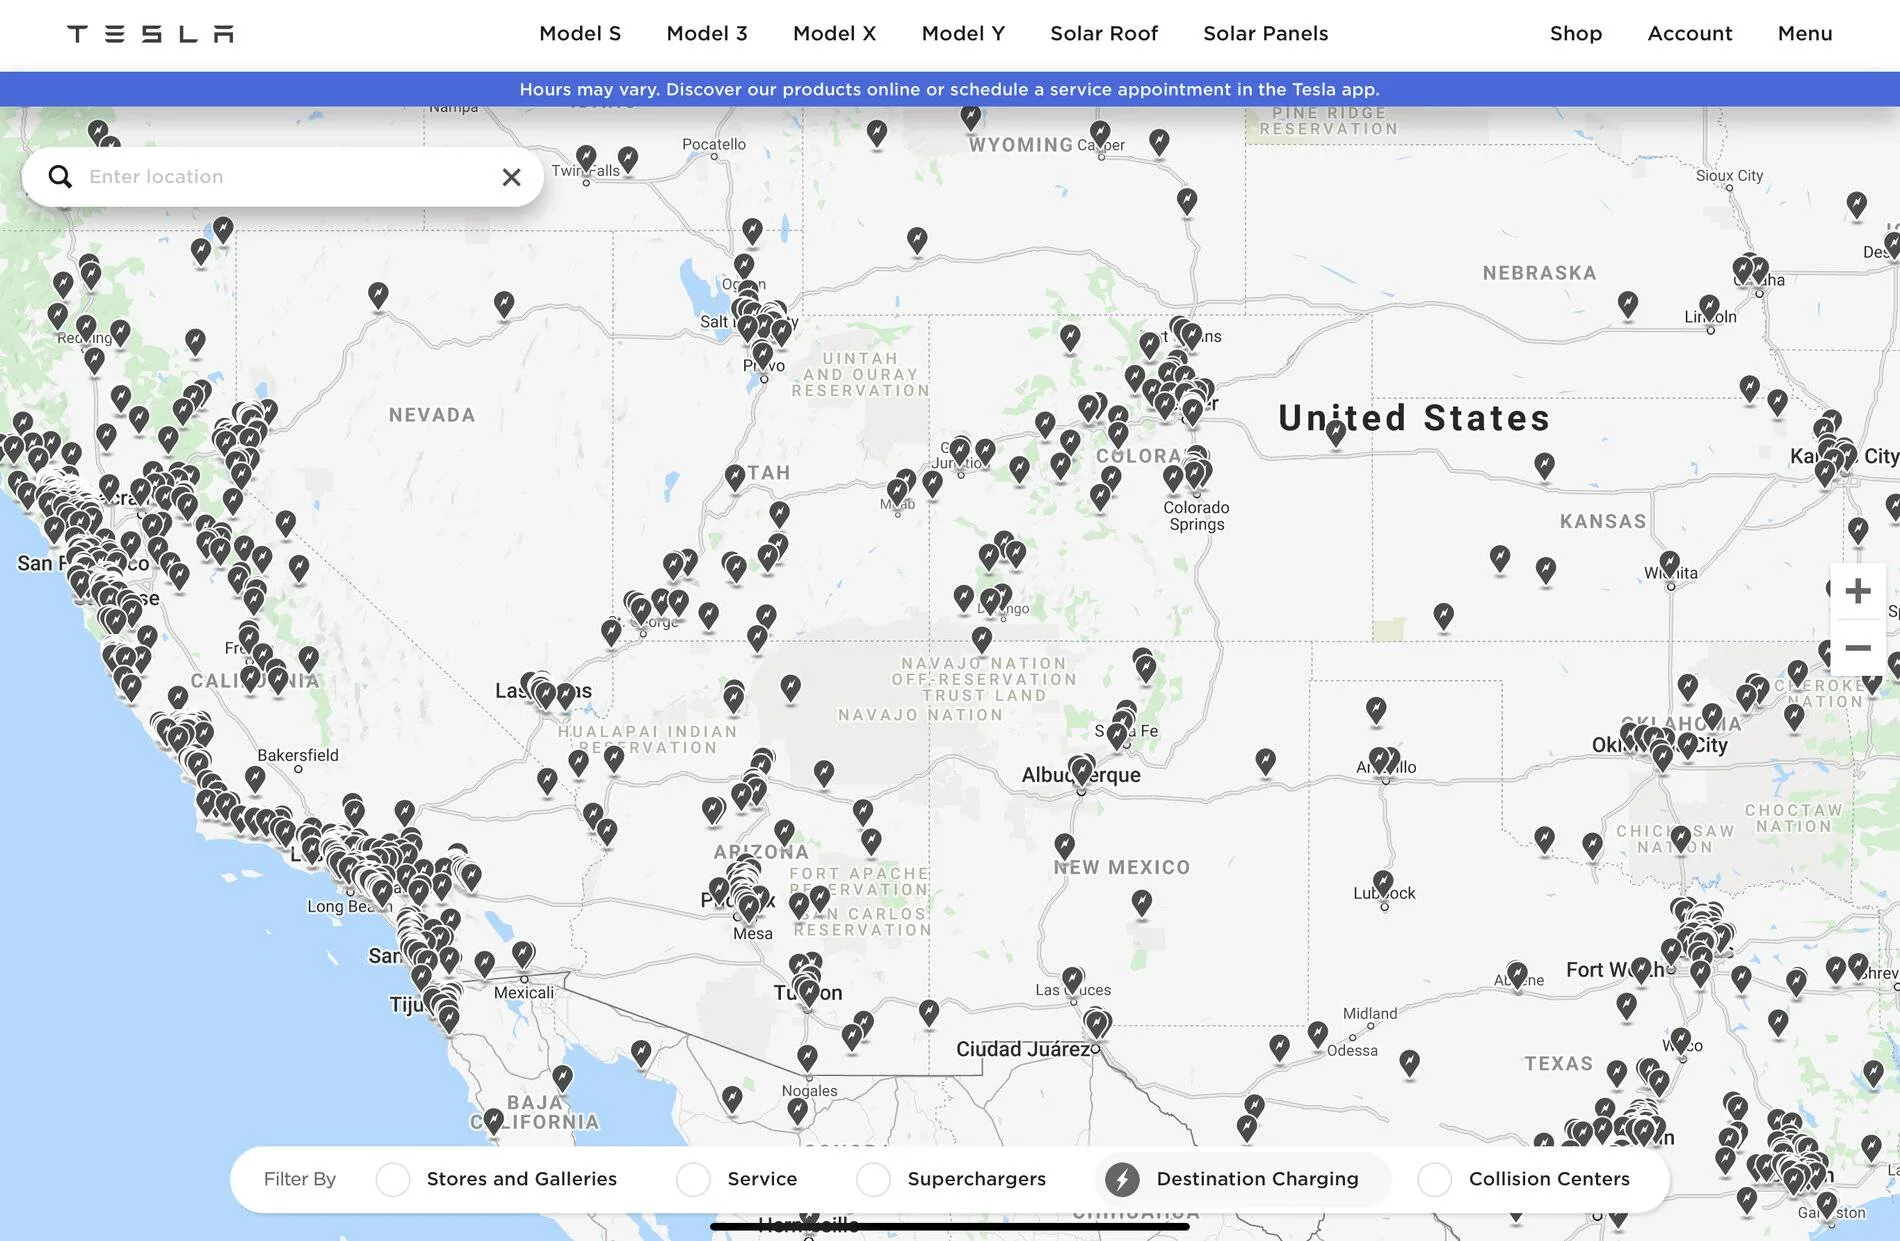Select the charger pin at Lincoln
Image resolution: width=1900 pixels, height=1241 pixels.
[1709, 308]
